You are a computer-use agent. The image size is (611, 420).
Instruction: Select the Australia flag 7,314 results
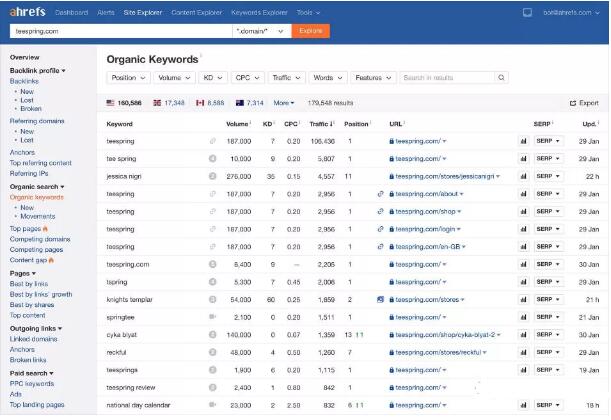coord(250,103)
